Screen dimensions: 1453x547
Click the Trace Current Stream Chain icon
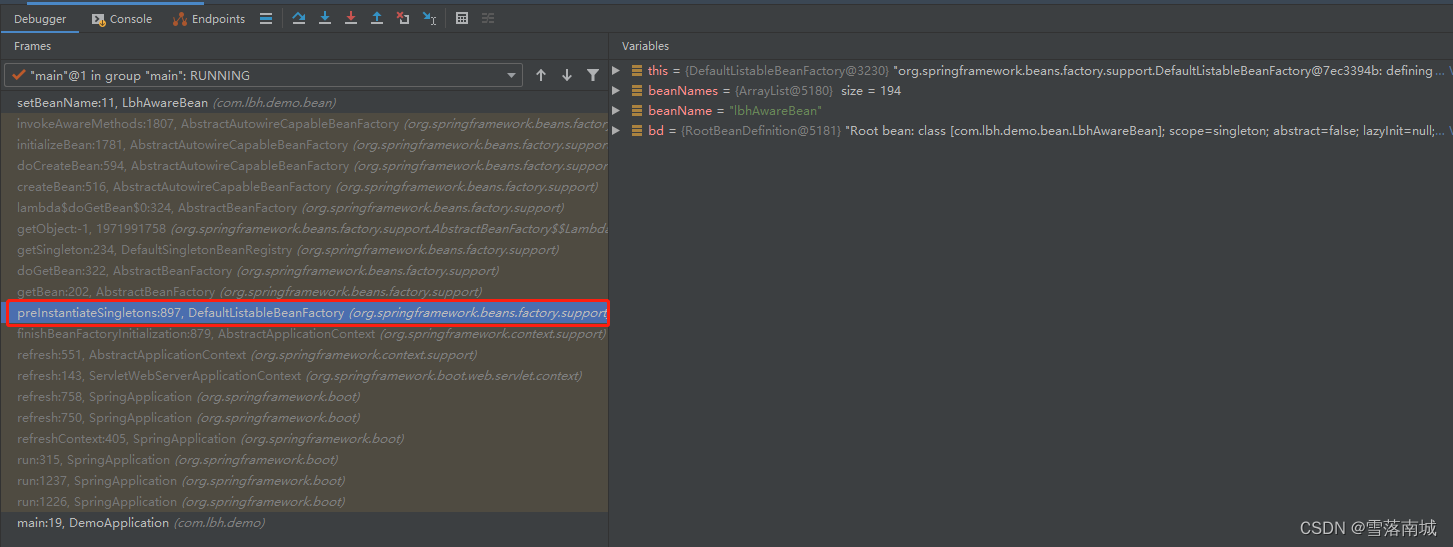pos(488,19)
